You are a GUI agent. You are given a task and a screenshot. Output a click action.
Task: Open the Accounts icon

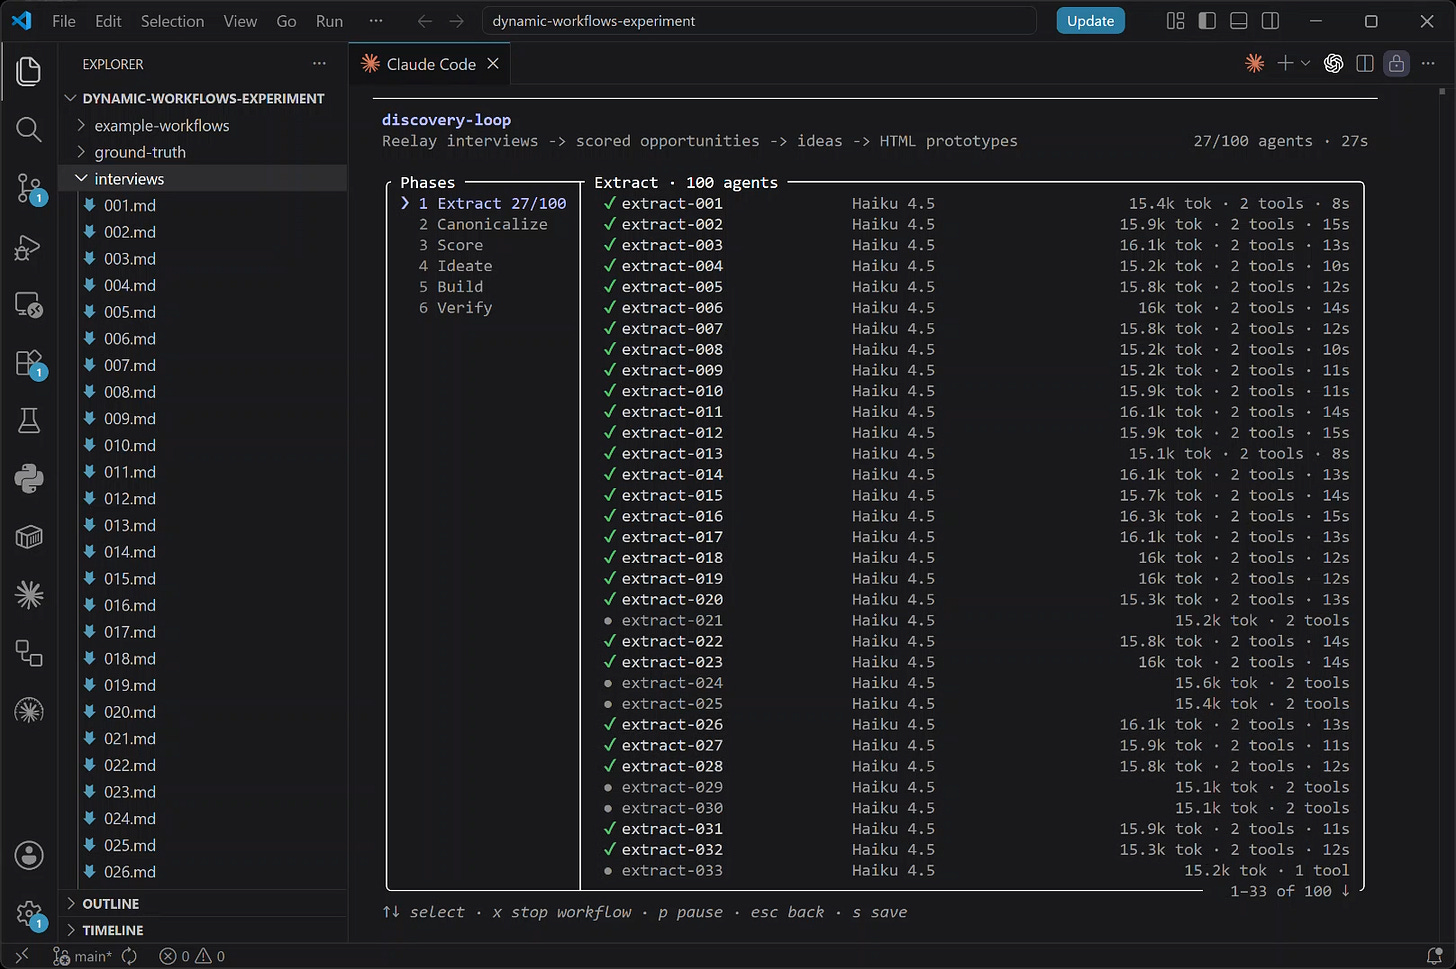(29, 856)
